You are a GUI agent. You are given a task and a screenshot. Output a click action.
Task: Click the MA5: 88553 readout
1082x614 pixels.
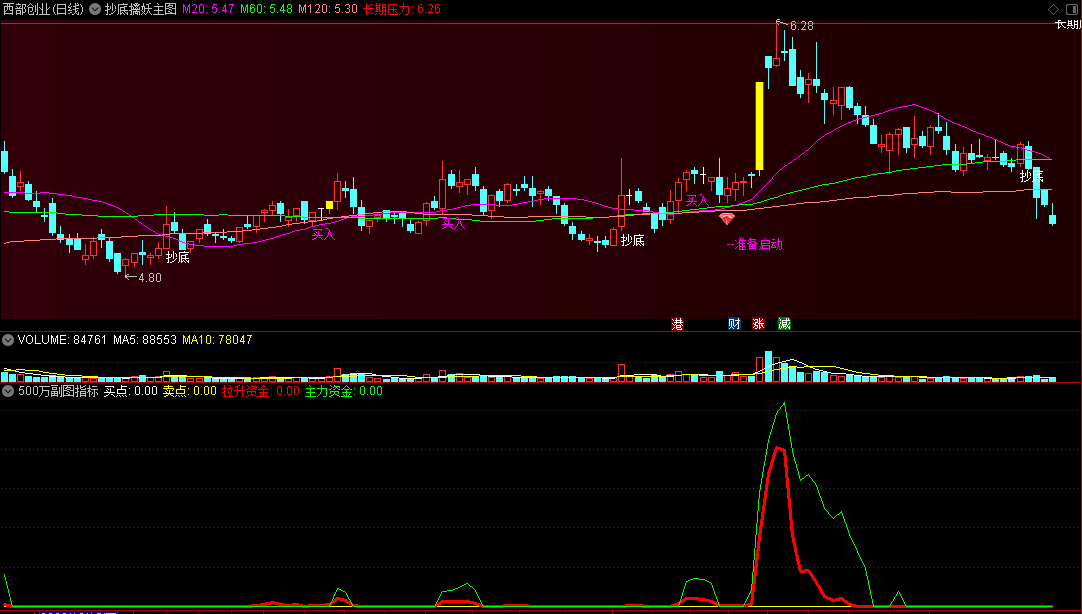pyautogui.click(x=145, y=339)
